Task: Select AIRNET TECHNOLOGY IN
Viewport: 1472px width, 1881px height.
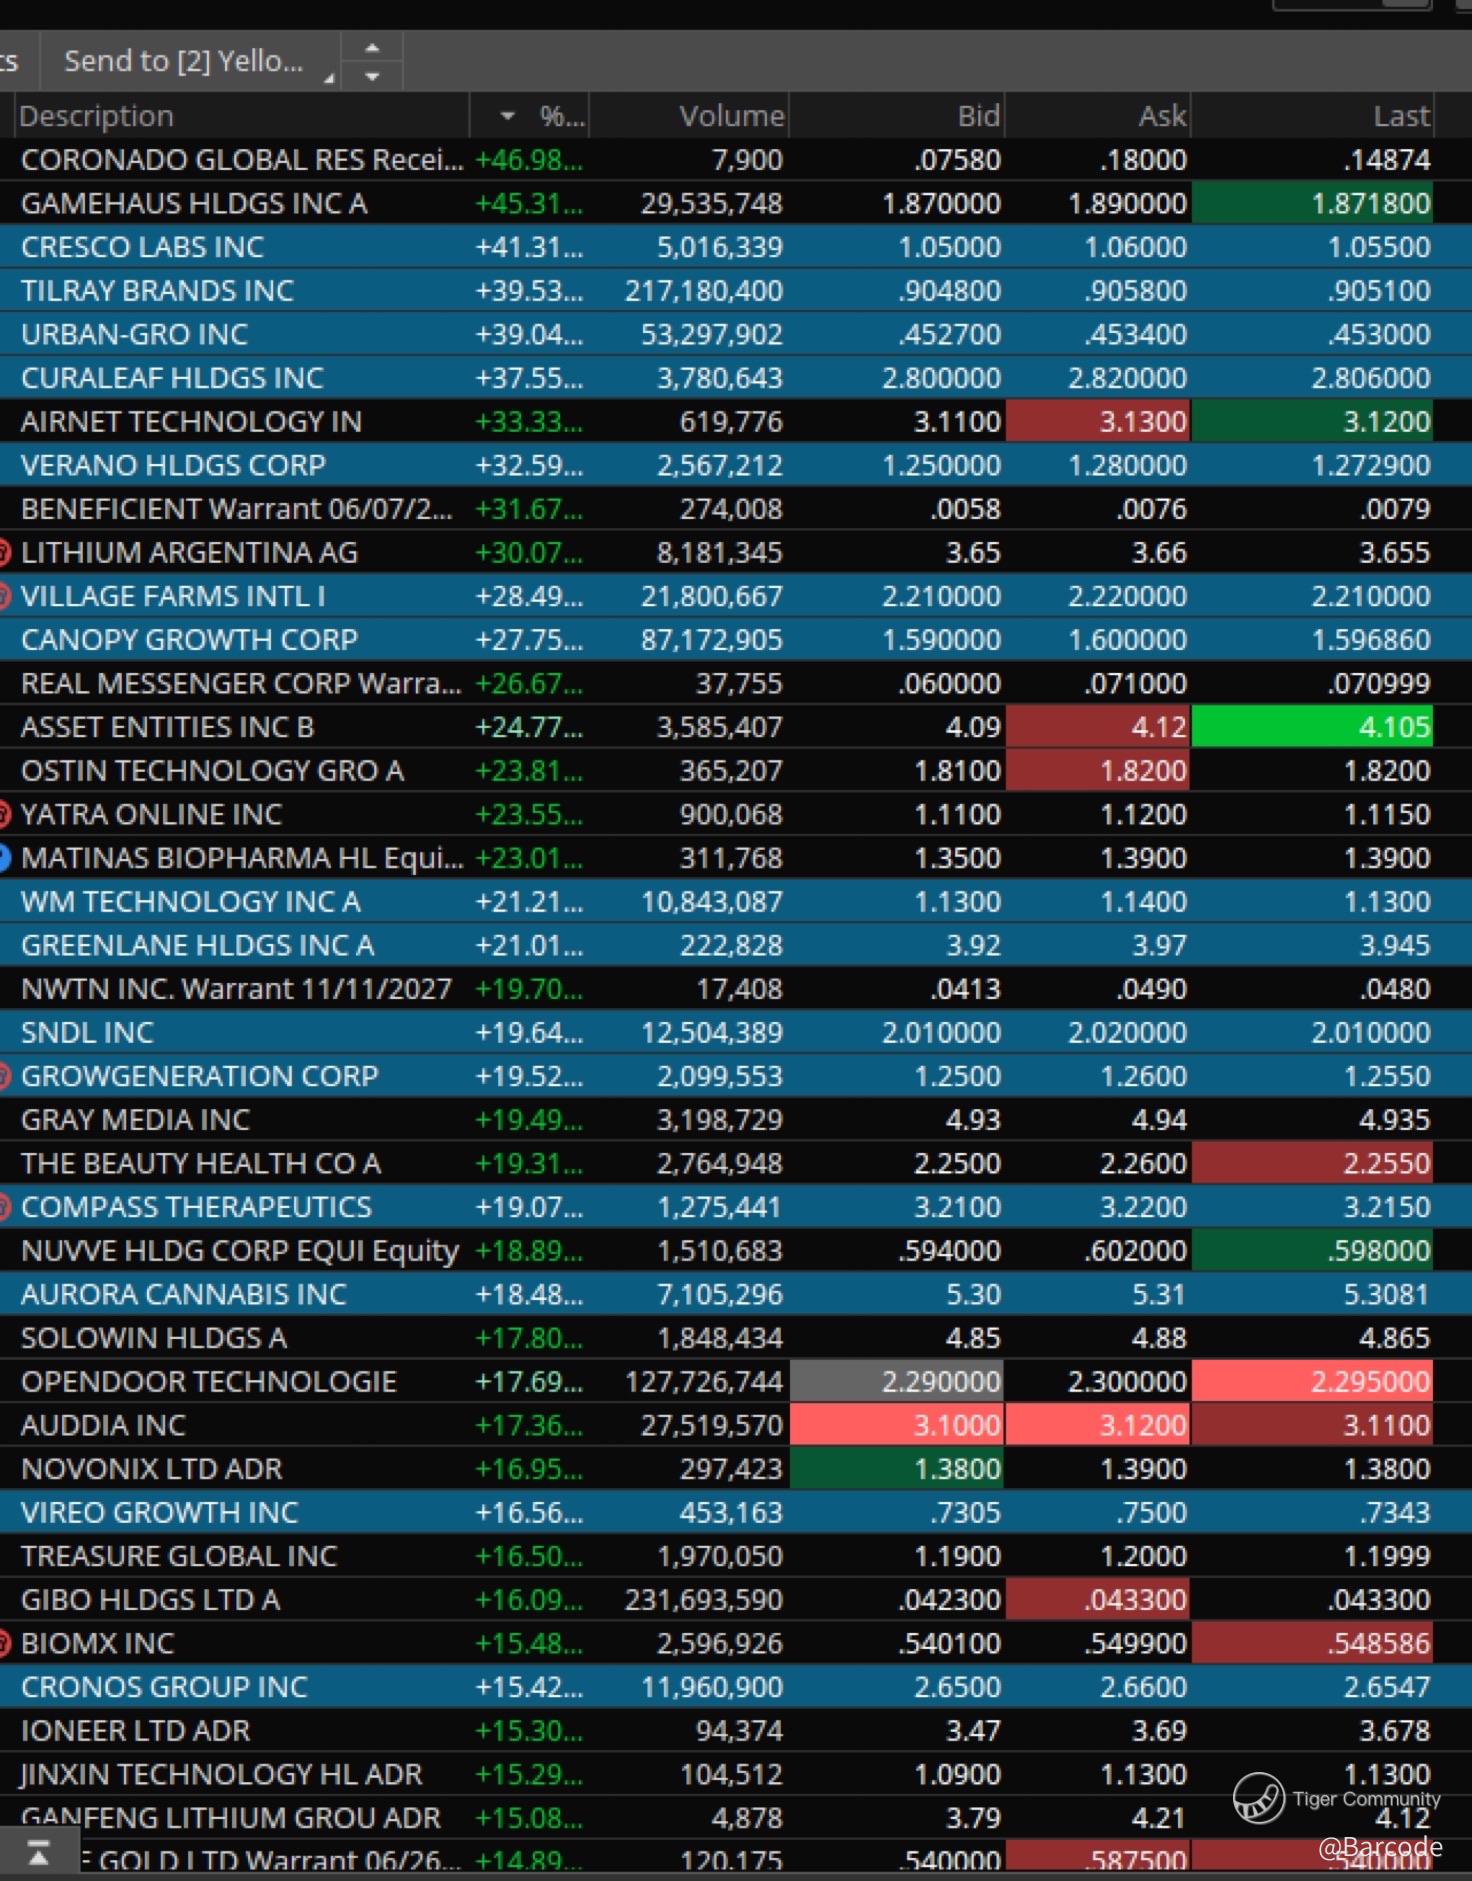Action: coord(191,422)
